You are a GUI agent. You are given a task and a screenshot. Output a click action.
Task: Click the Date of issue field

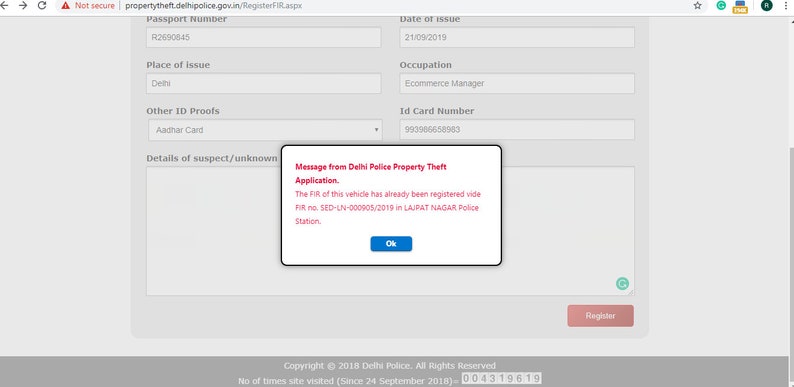click(517, 37)
